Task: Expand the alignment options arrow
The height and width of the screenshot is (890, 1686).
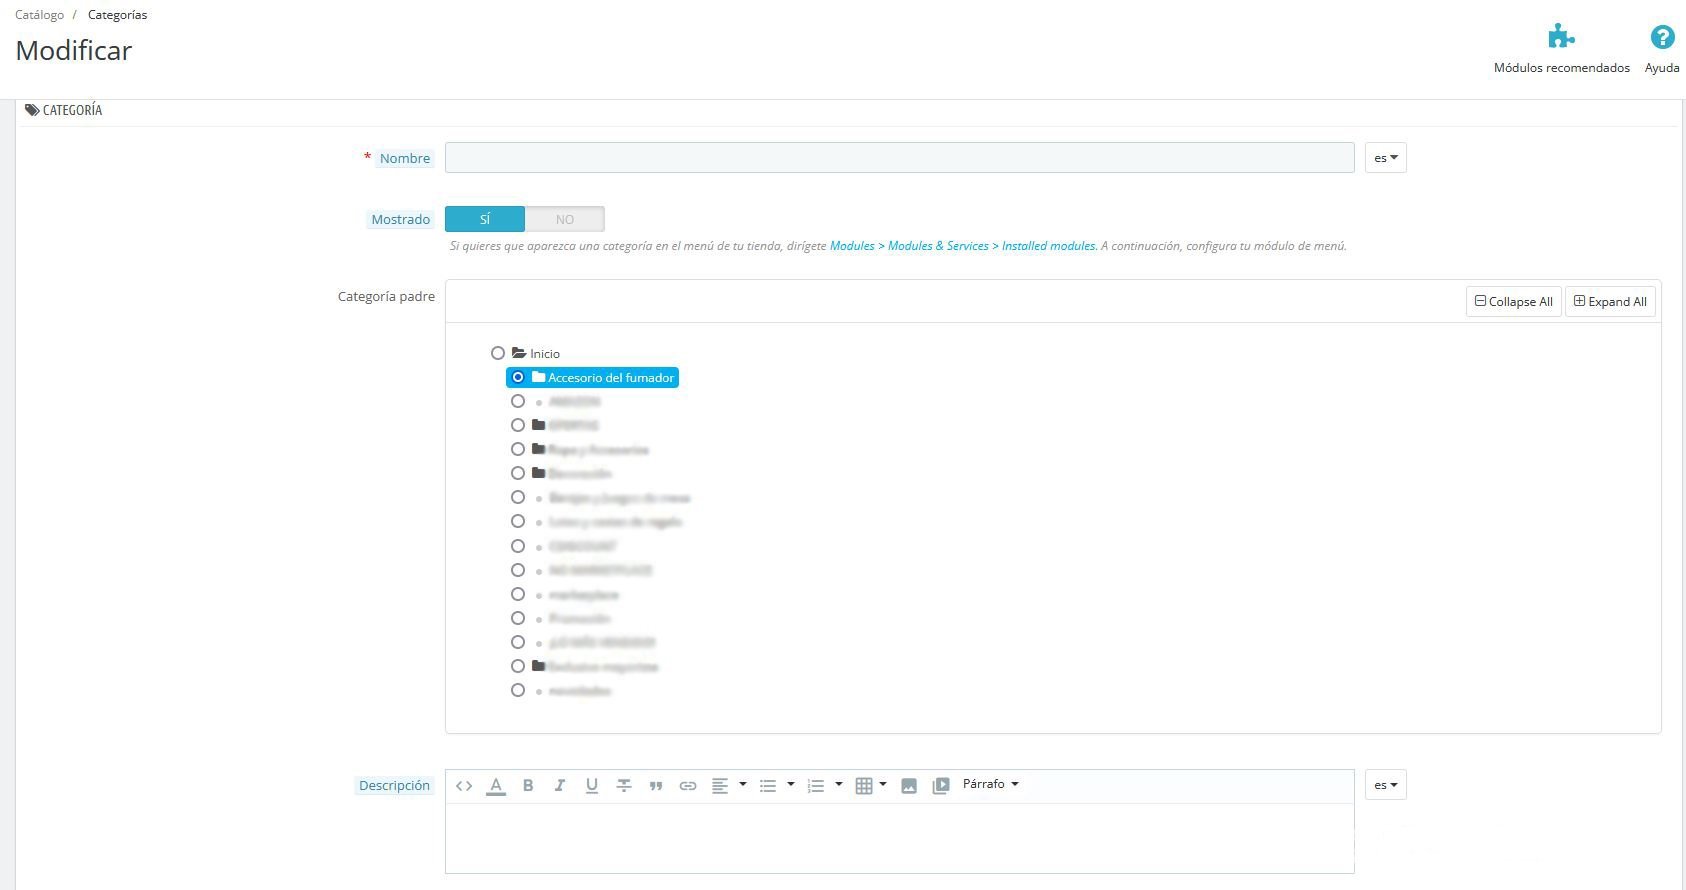Action: click(x=743, y=784)
